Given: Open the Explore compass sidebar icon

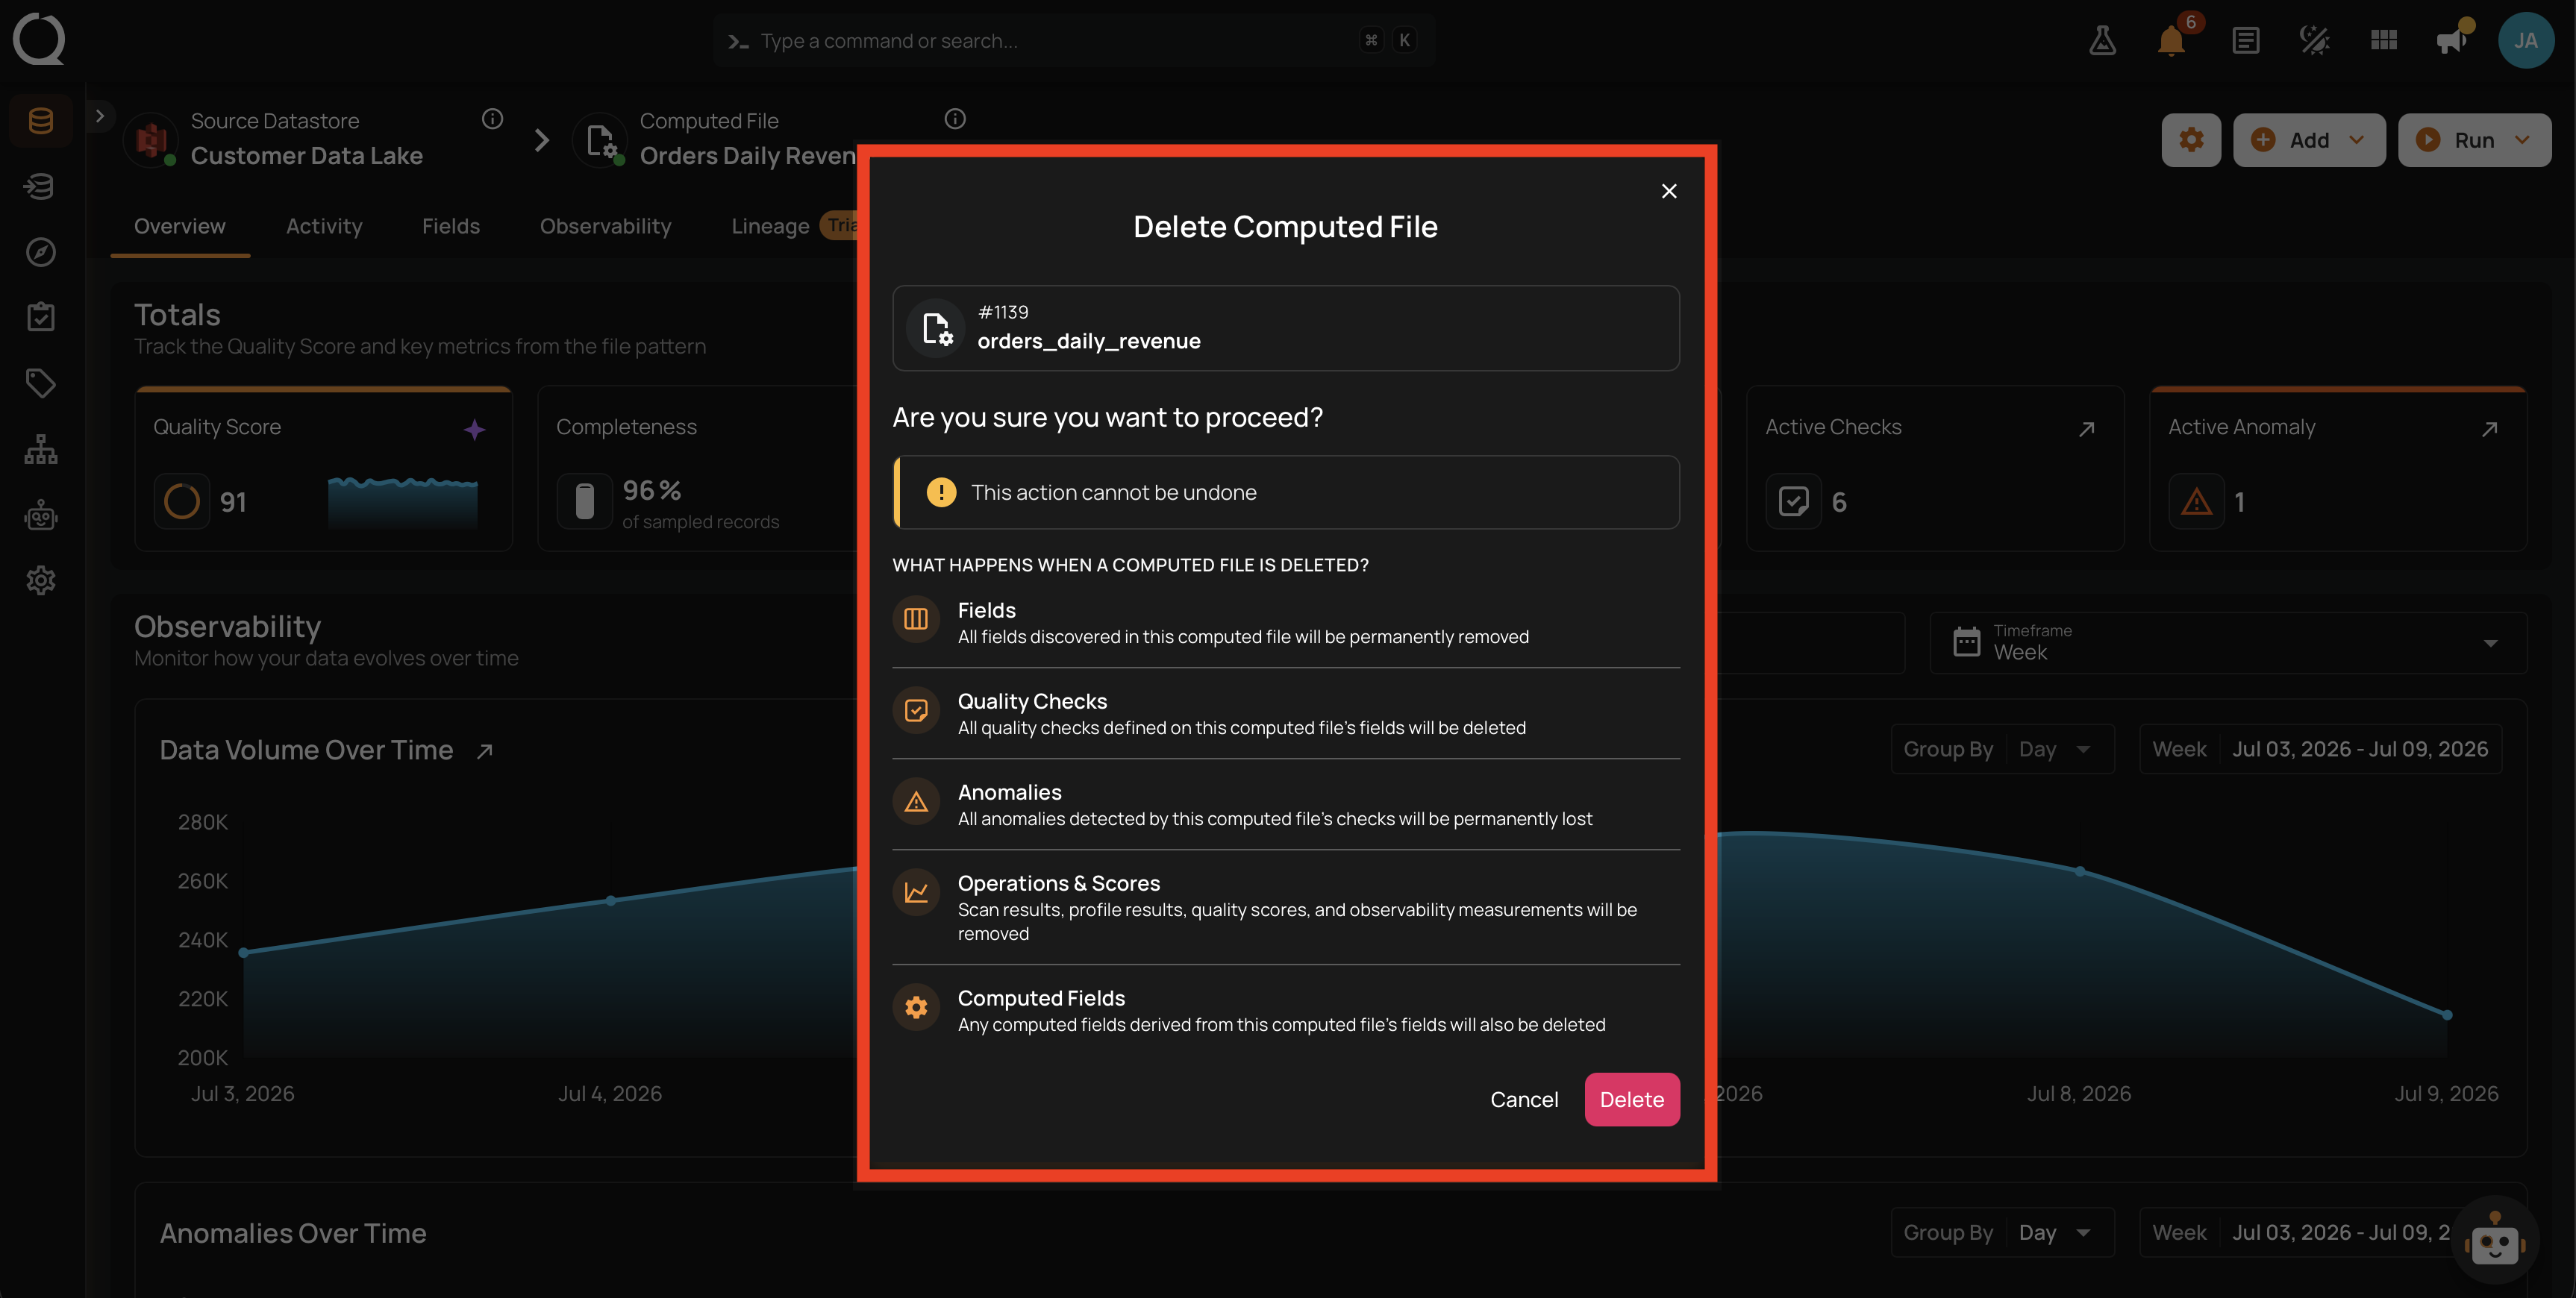Looking at the screenshot, I should pyautogui.click(x=41, y=252).
